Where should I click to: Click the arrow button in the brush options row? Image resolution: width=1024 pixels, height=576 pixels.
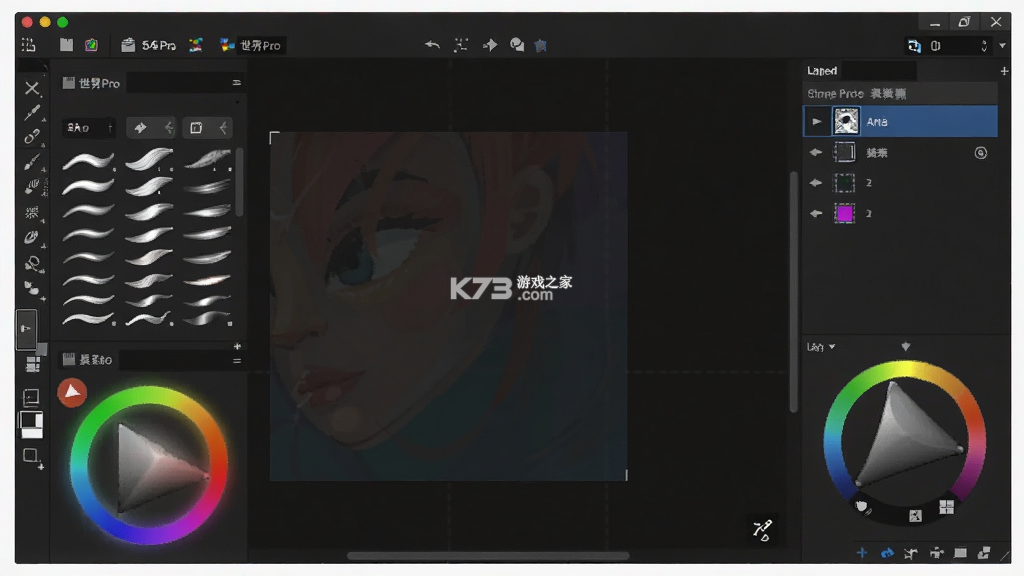click(140, 128)
